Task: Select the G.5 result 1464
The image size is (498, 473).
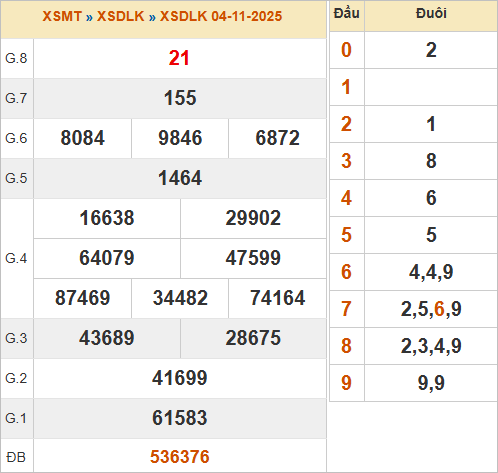Action: click(x=180, y=178)
